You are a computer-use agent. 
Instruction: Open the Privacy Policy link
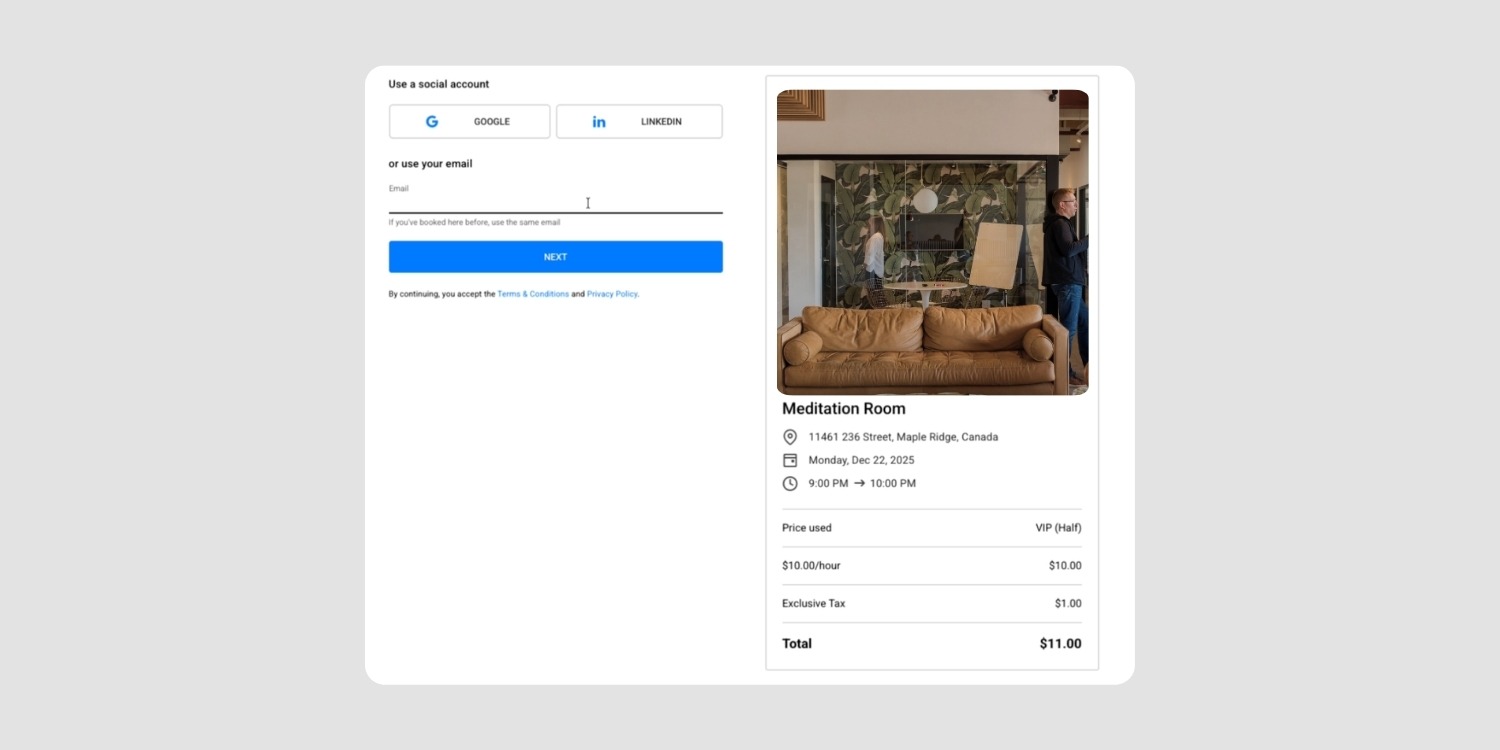(611, 294)
